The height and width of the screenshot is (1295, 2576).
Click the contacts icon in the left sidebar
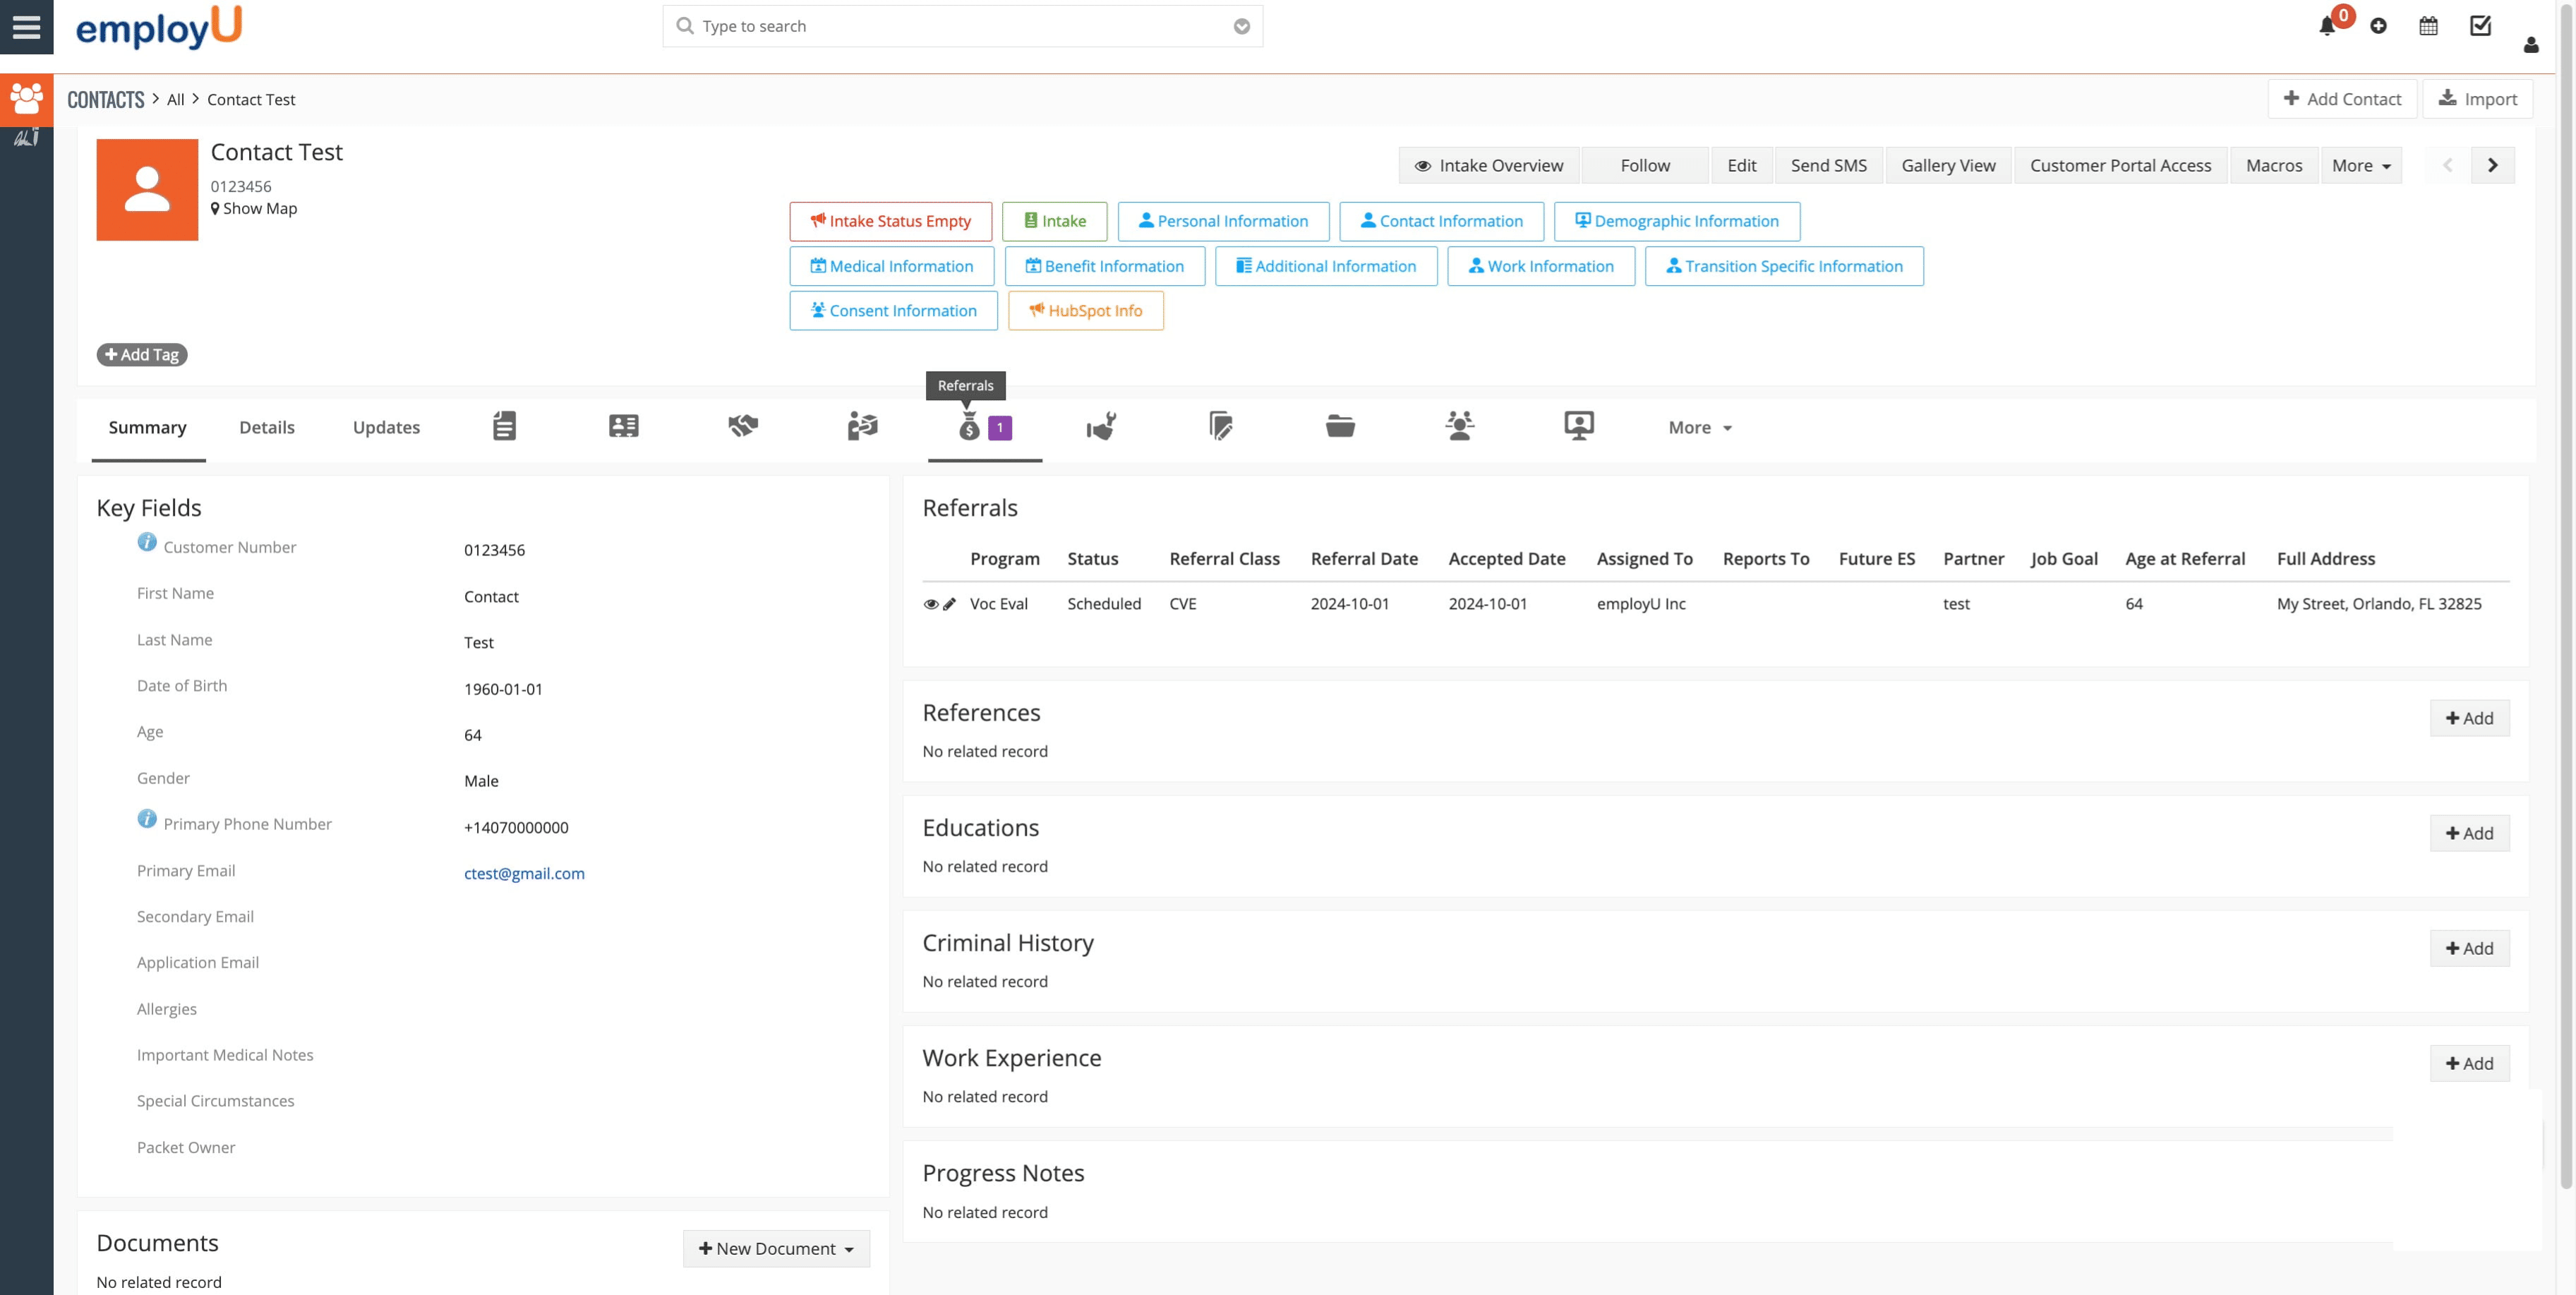click(27, 99)
